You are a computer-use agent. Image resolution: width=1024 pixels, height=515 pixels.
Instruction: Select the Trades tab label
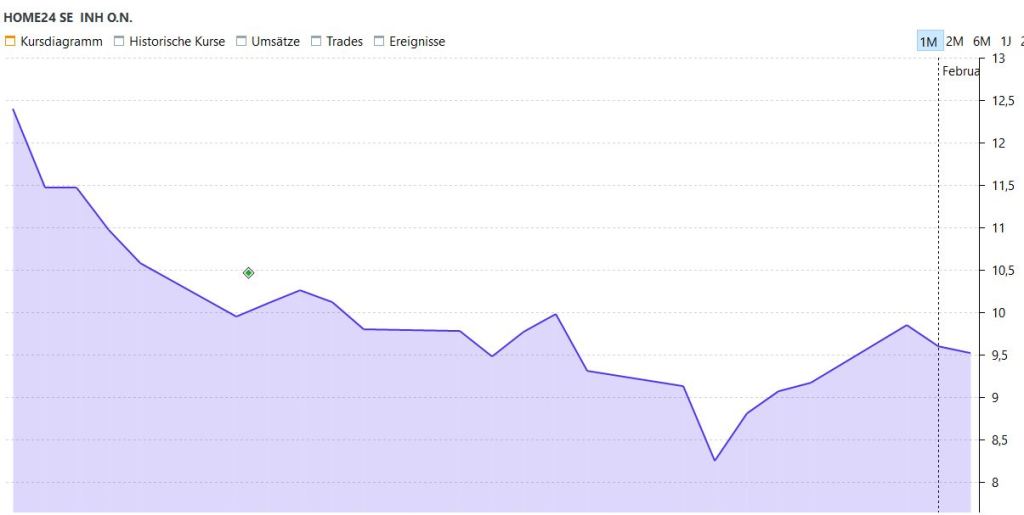pyautogui.click(x=344, y=41)
